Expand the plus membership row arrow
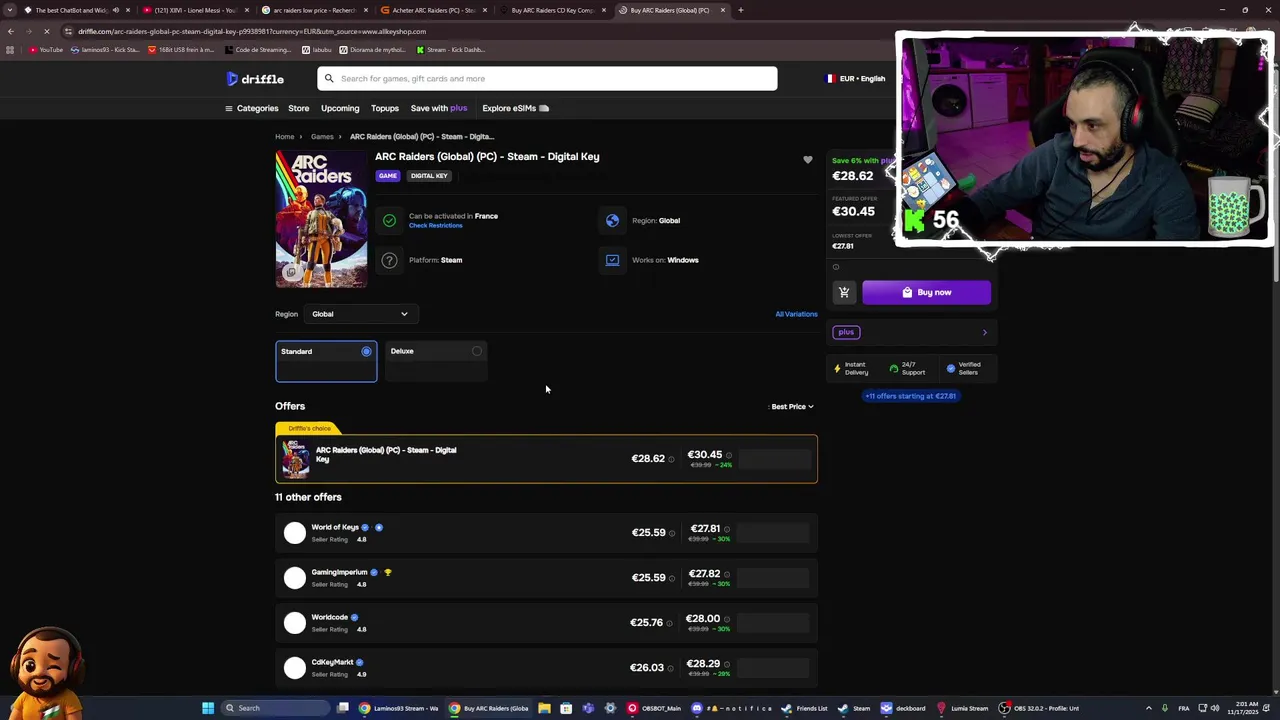1280x720 pixels. (984, 332)
